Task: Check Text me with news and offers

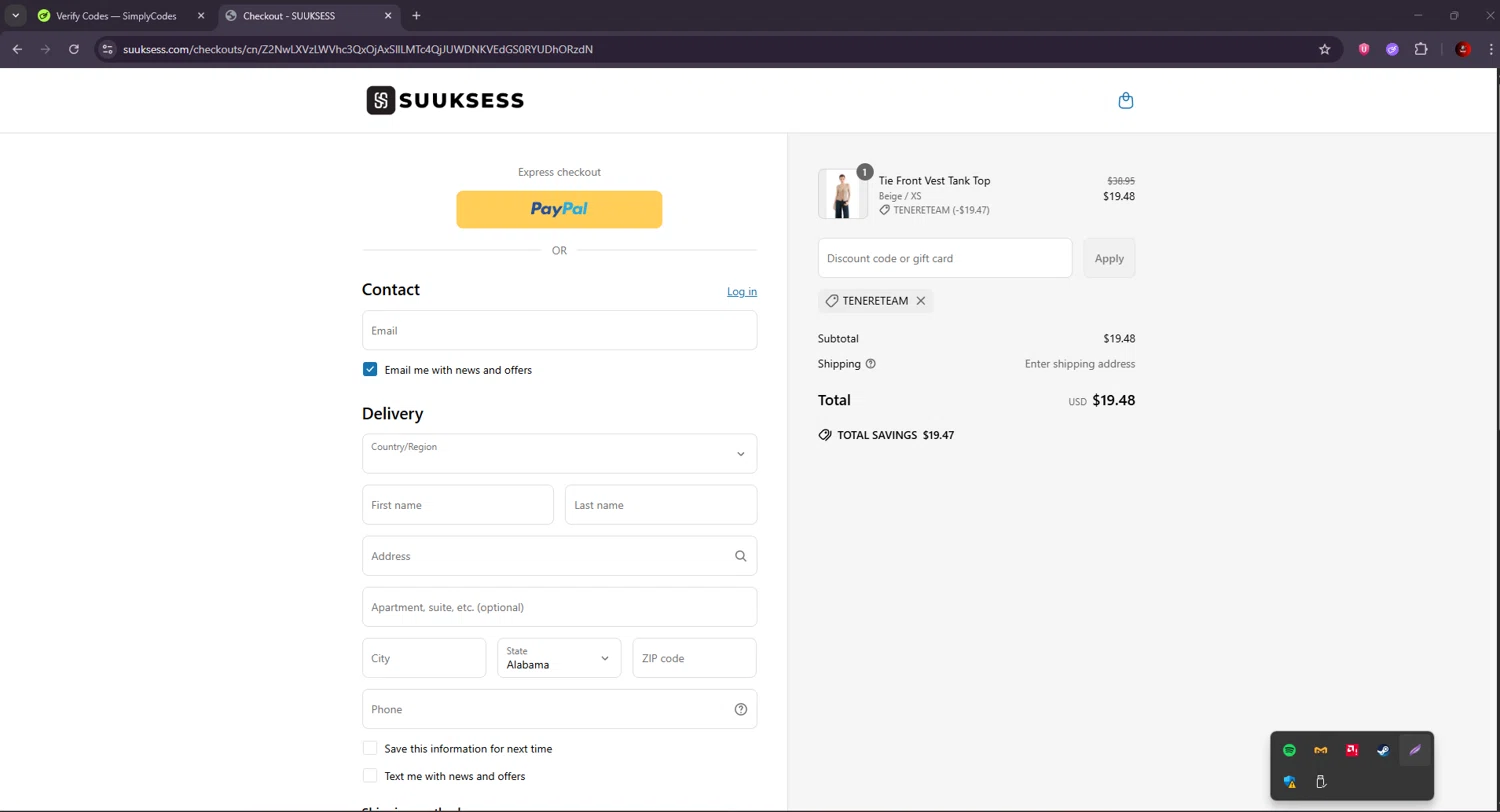Action: point(370,776)
